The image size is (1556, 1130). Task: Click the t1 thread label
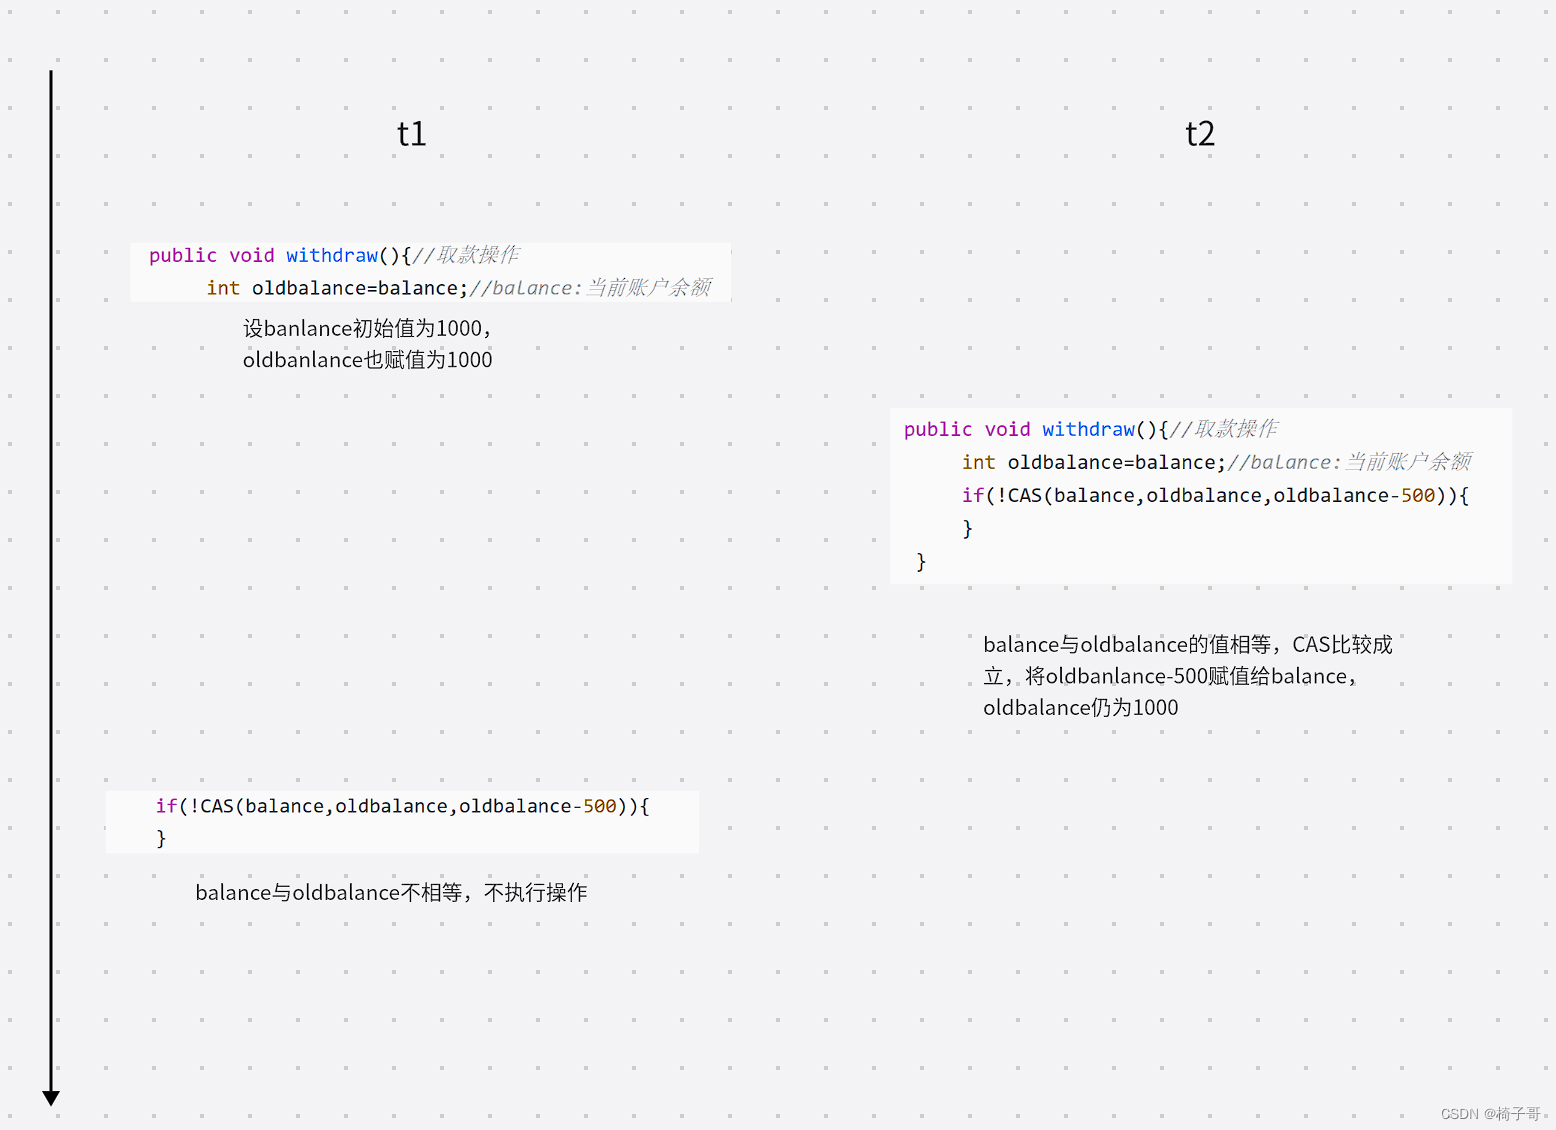click(411, 133)
